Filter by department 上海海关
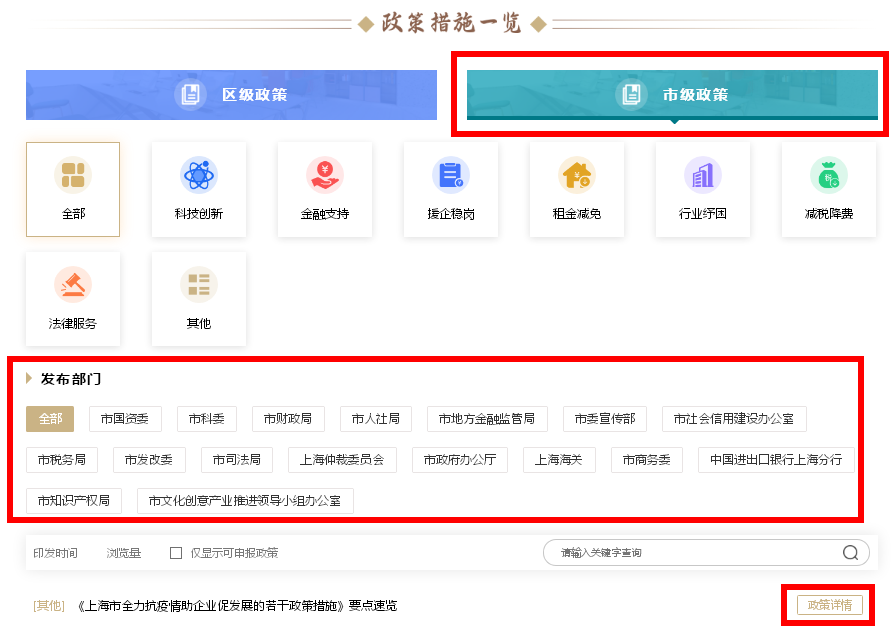 559,460
